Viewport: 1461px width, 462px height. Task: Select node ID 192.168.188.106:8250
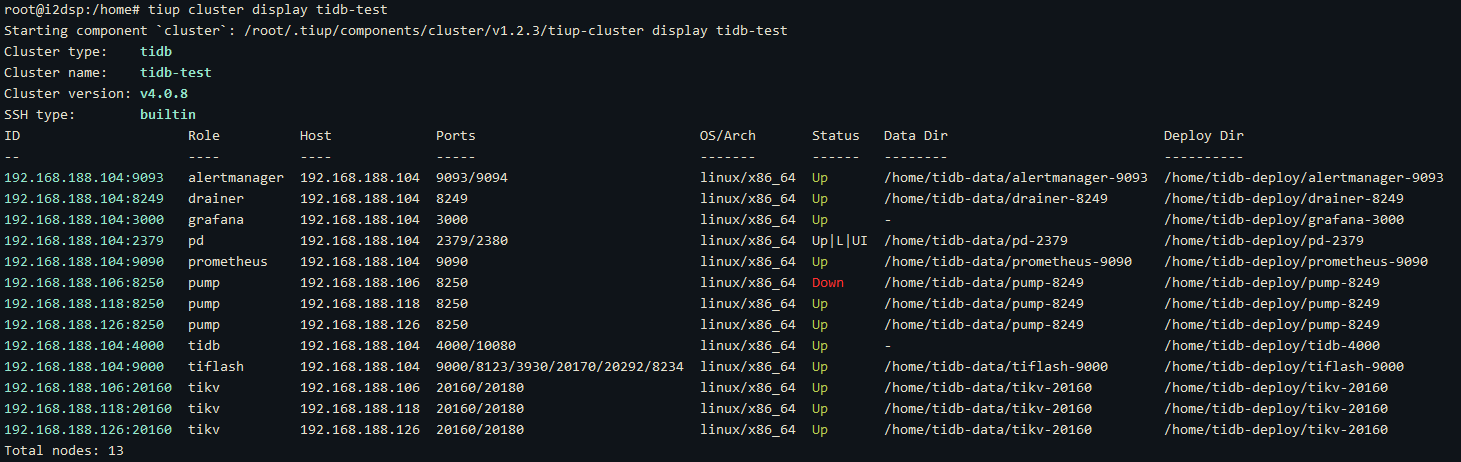tap(84, 283)
